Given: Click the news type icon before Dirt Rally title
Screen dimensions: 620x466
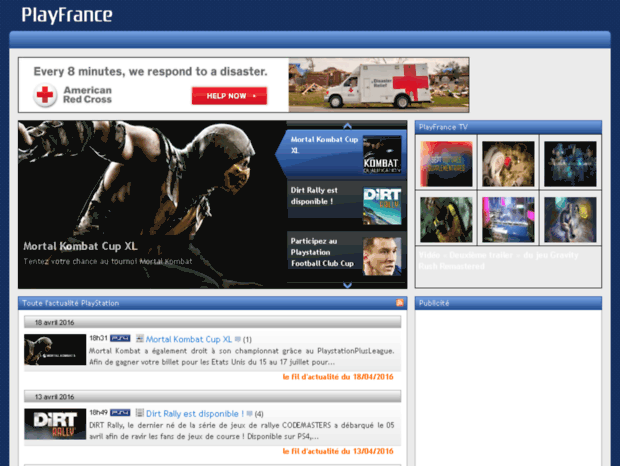Looking at the screenshot, I should point(140,413).
